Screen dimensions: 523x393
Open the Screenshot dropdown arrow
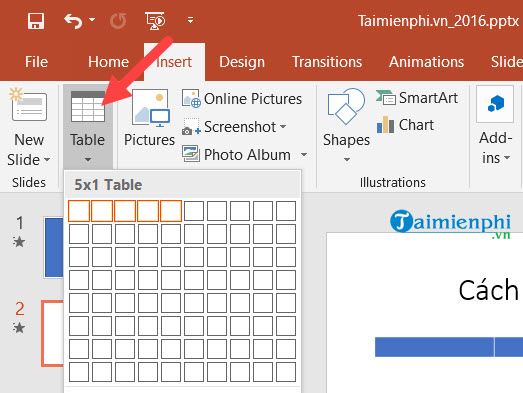coord(283,126)
